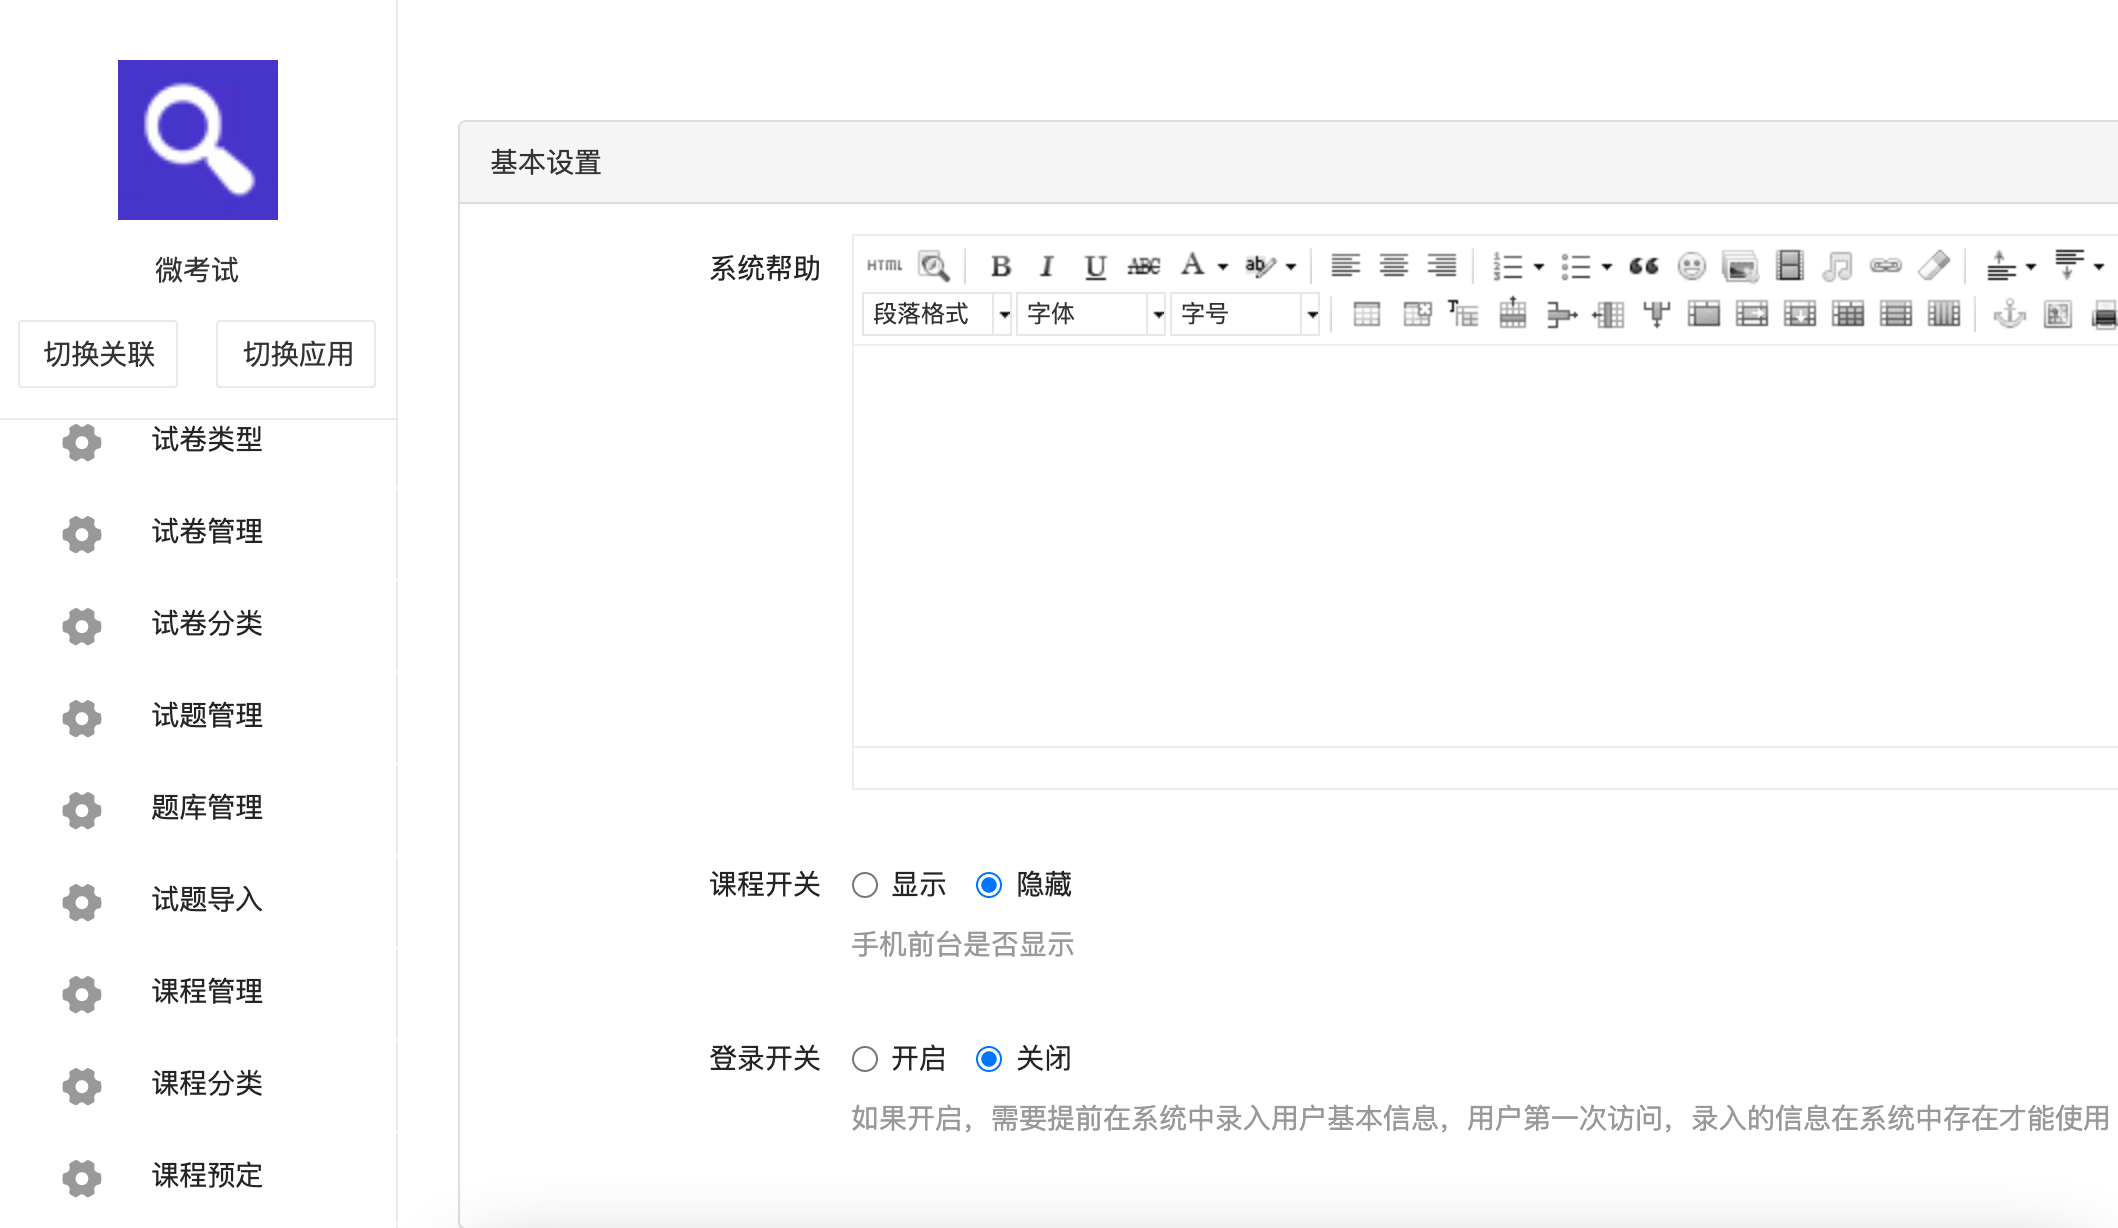The width and height of the screenshot is (2118, 1228).
Task: Align text right in the editor
Action: pos(1441,266)
